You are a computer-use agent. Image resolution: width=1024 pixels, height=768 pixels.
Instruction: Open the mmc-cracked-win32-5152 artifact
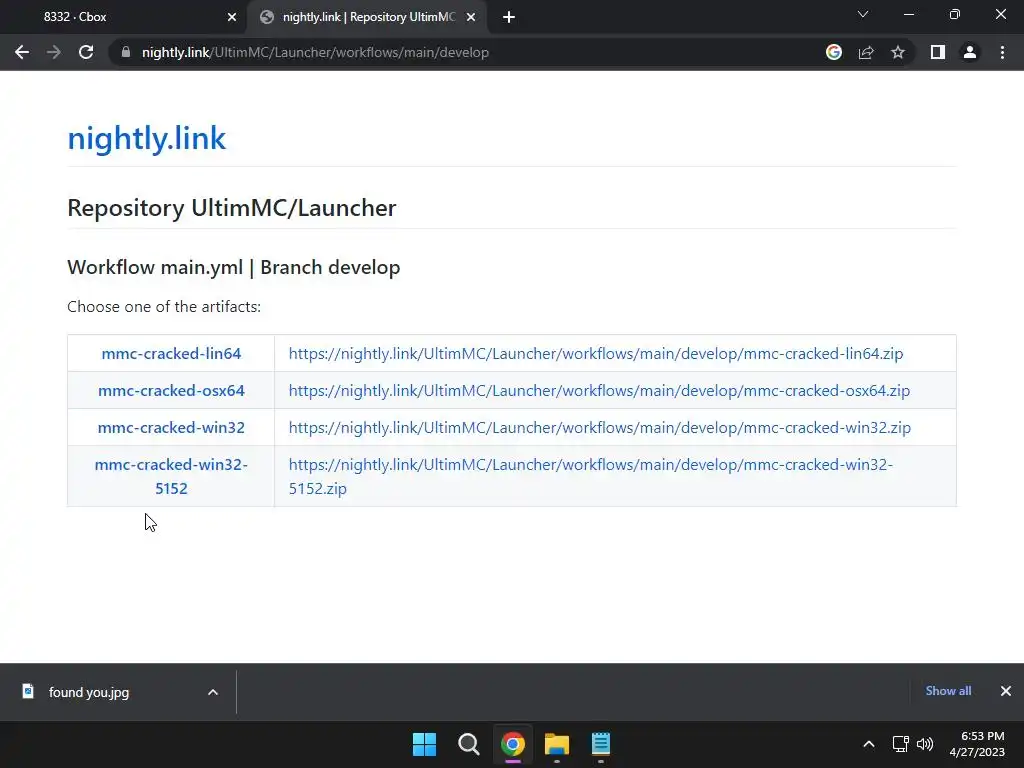pyautogui.click(x=171, y=476)
